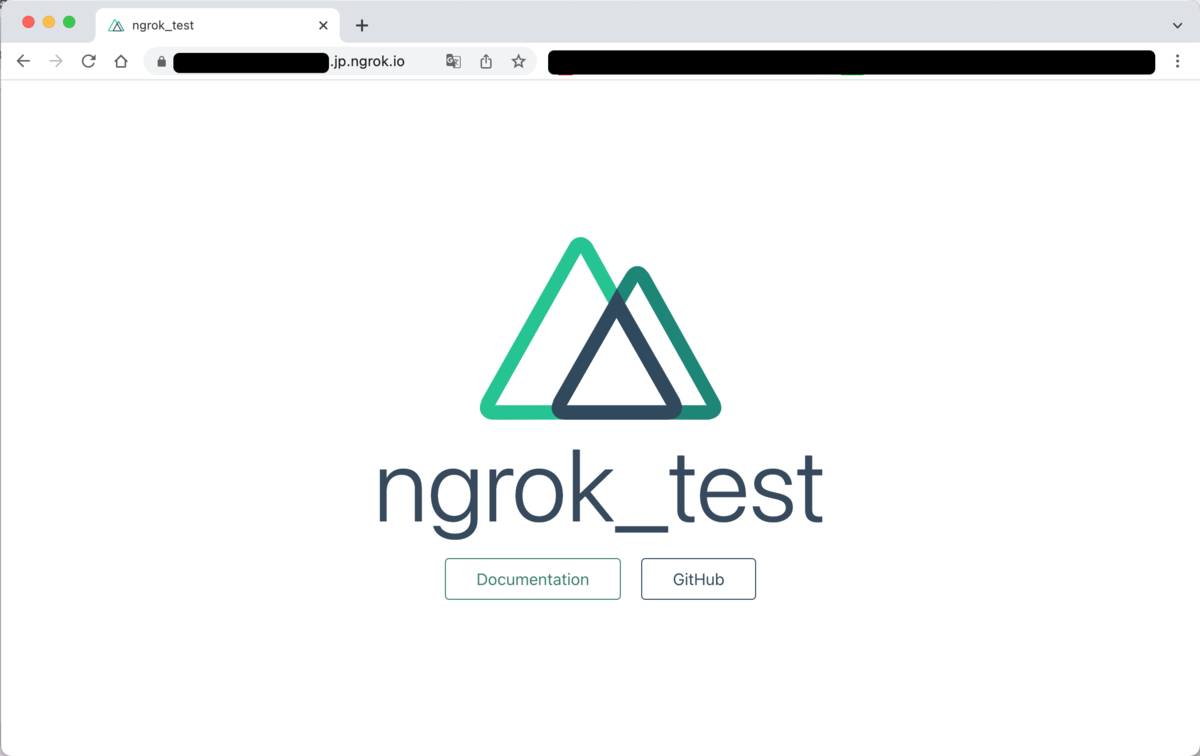The image size is (1200, 756).
Task: Open the Share menu via the share icon
Action: point(486,61)
